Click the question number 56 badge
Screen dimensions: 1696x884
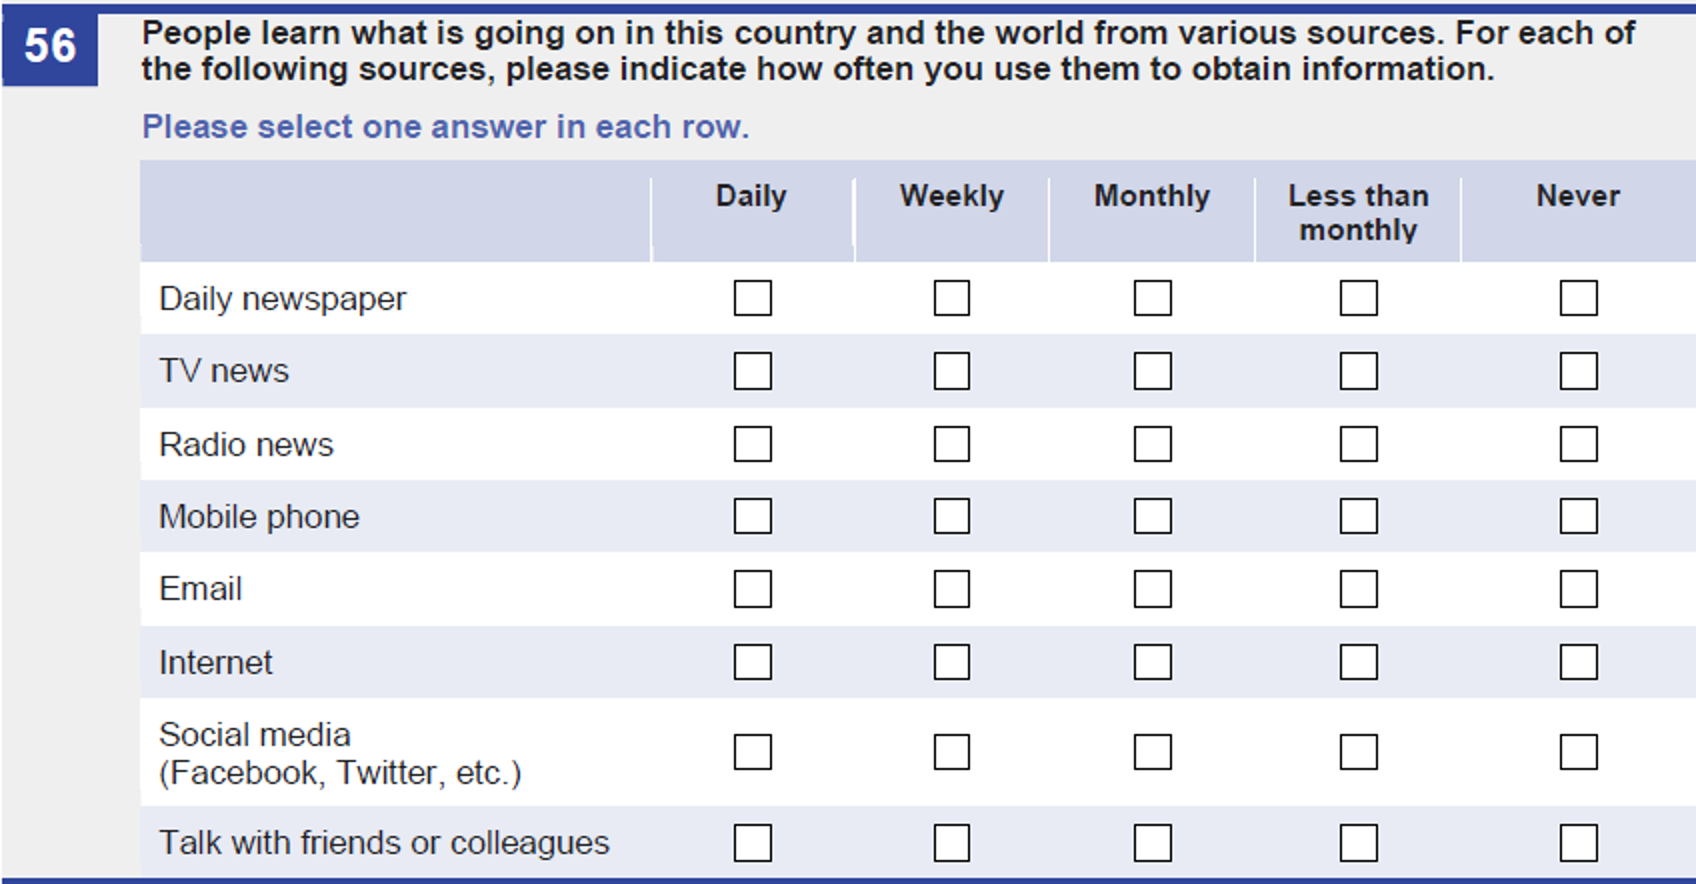click(50, 47)
